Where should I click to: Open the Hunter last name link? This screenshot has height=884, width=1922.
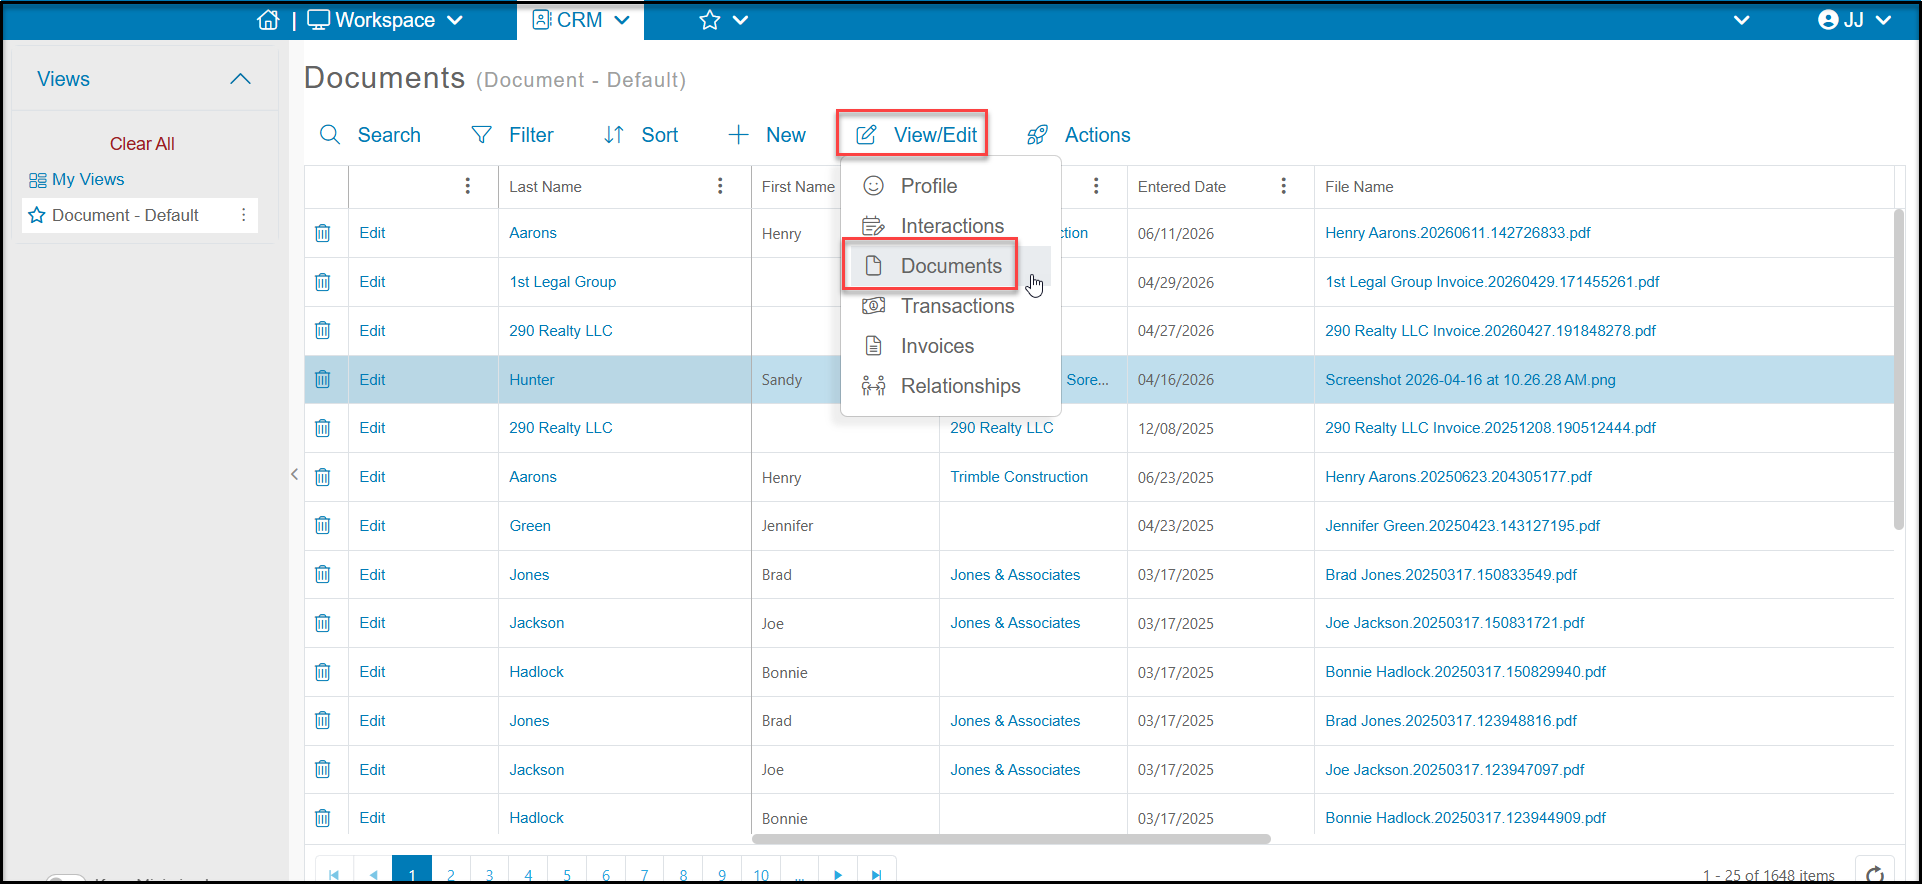pyautogui.click(x=532, y=380)
